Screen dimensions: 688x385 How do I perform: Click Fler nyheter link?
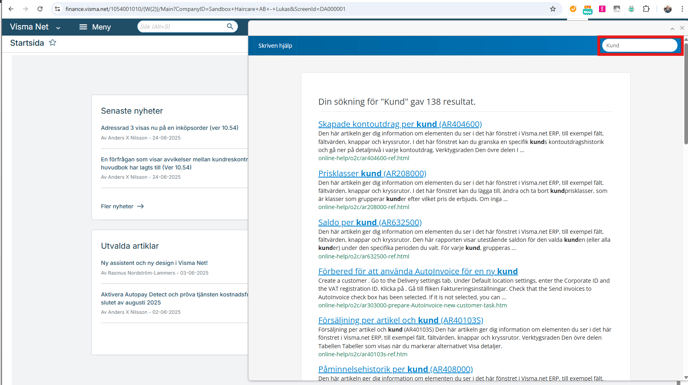(122, 206)
